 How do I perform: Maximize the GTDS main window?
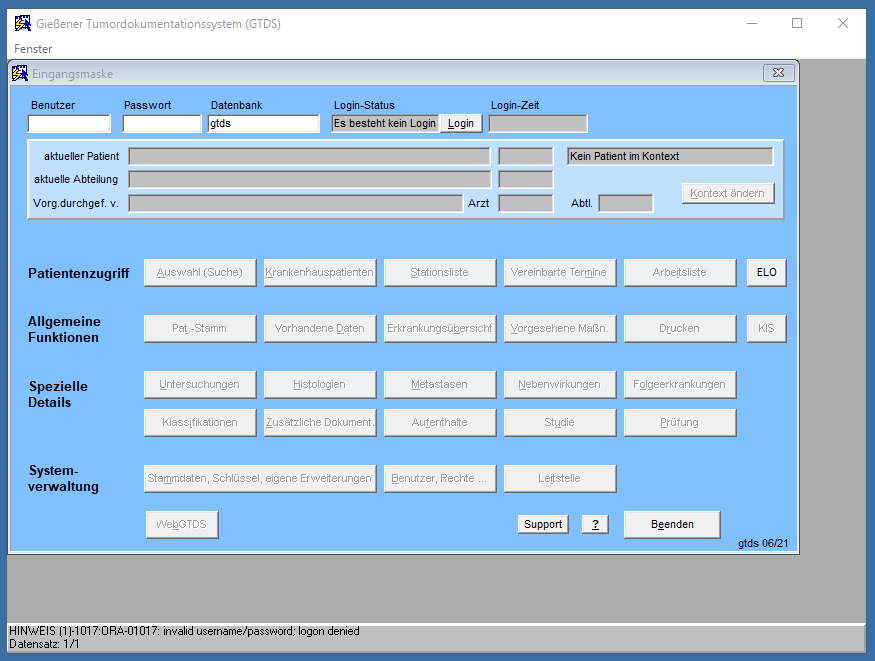(797, 23)
